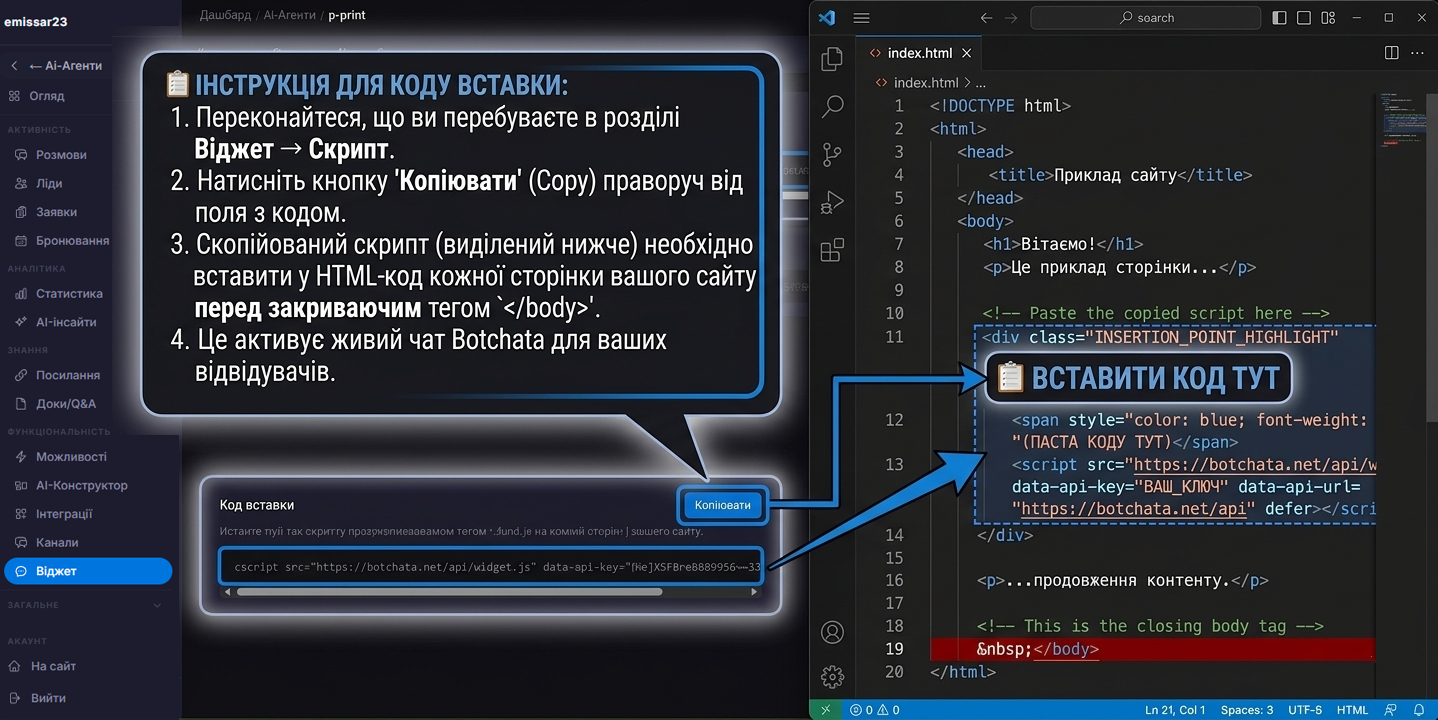This screenshot has width=1438, height=720.
Task: Click the code scrollbar left arrow
Action: pyautogui.click(x=227, y=592)
